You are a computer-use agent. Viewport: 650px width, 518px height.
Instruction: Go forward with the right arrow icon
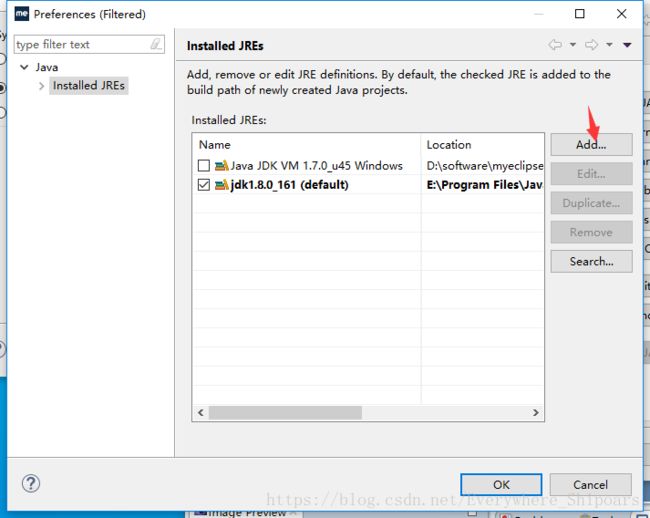592,44
